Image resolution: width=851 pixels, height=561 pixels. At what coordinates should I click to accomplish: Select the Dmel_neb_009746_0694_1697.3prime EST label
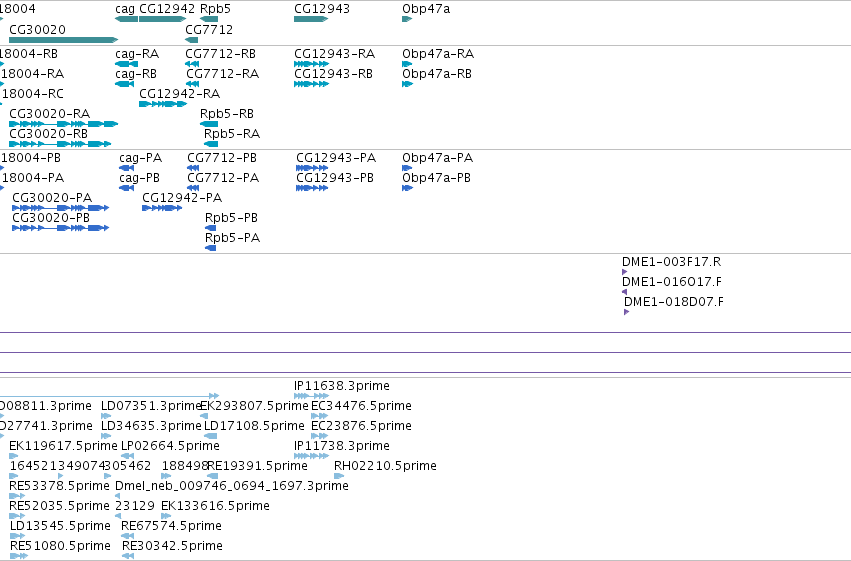coord(232,486)
